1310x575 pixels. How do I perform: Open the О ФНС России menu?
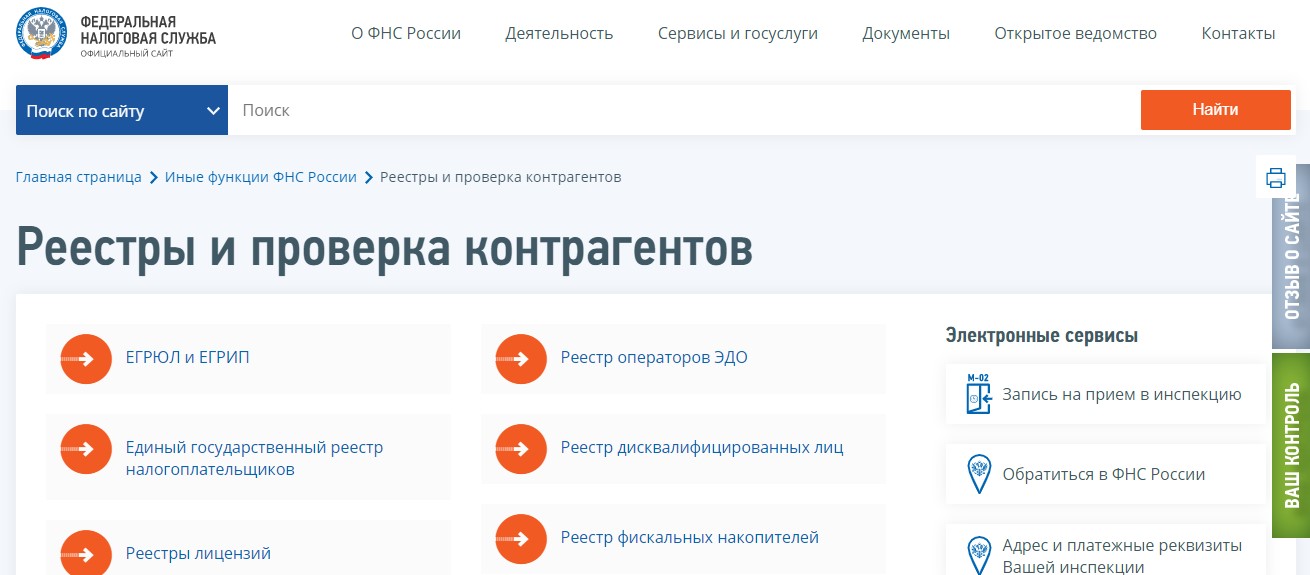[406, 33]
